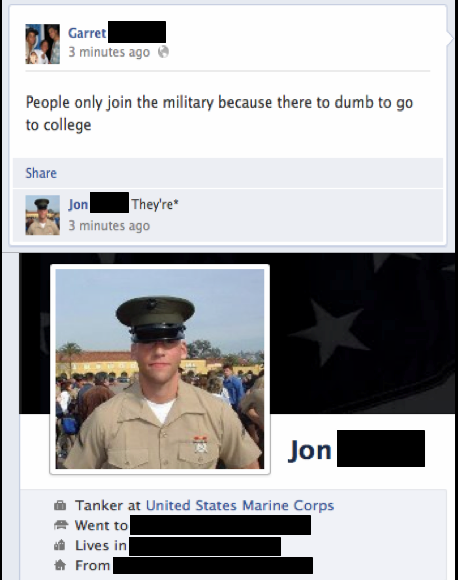
Task: Open the United States Marine Corps link
Action: [x=240, y=505]
